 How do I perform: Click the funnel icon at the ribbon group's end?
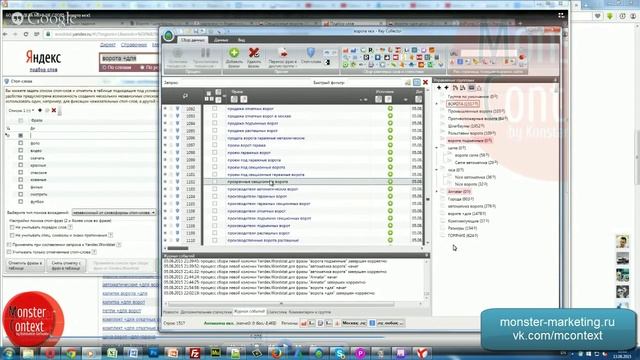441,64
